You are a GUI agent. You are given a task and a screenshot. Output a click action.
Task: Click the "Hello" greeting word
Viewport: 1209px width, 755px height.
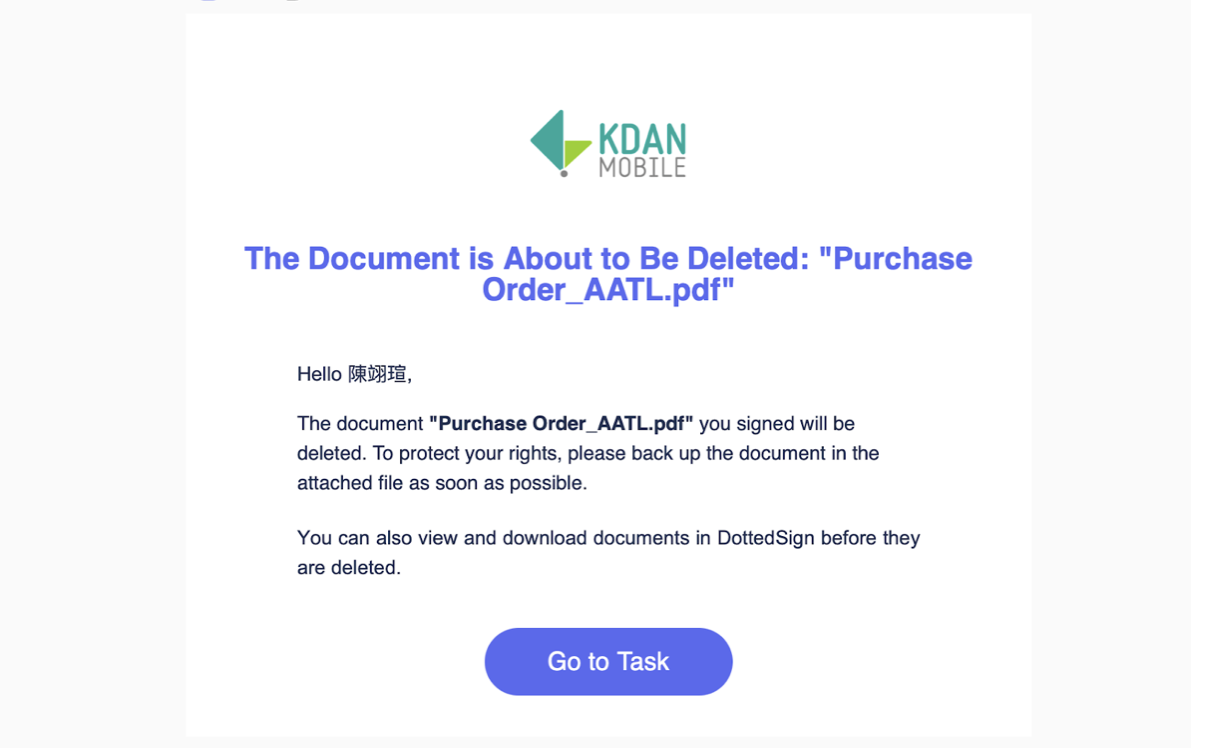click(x=320, y=374)
